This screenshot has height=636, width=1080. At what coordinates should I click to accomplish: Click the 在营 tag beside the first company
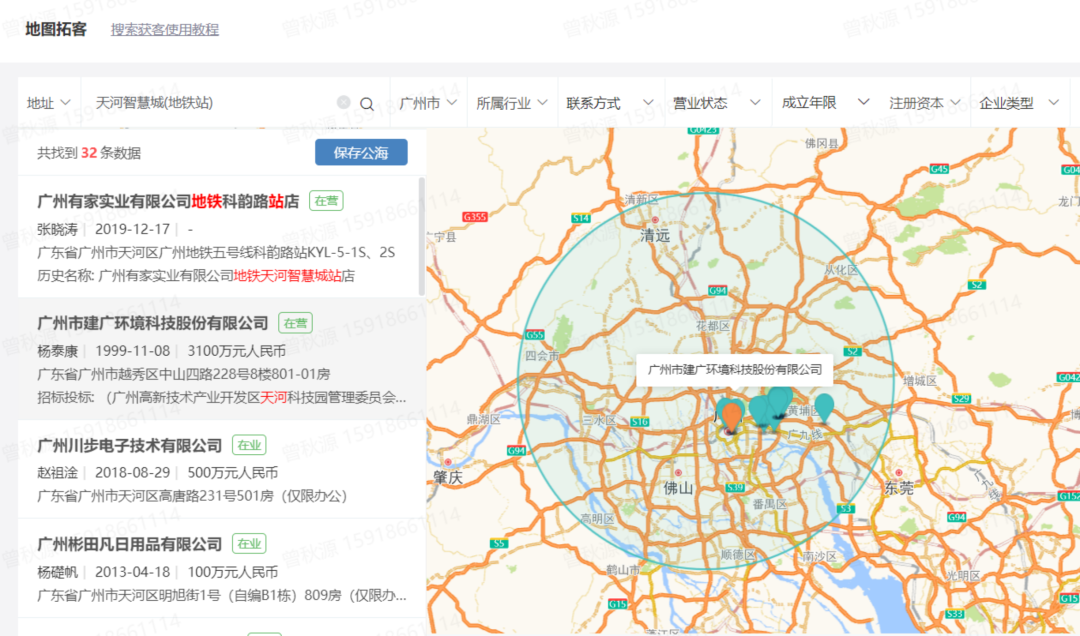click(329, 200)
